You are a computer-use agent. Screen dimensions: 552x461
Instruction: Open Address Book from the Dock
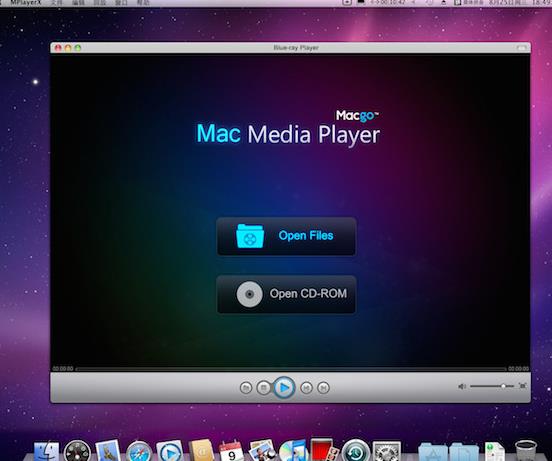[x=201, y=450]
